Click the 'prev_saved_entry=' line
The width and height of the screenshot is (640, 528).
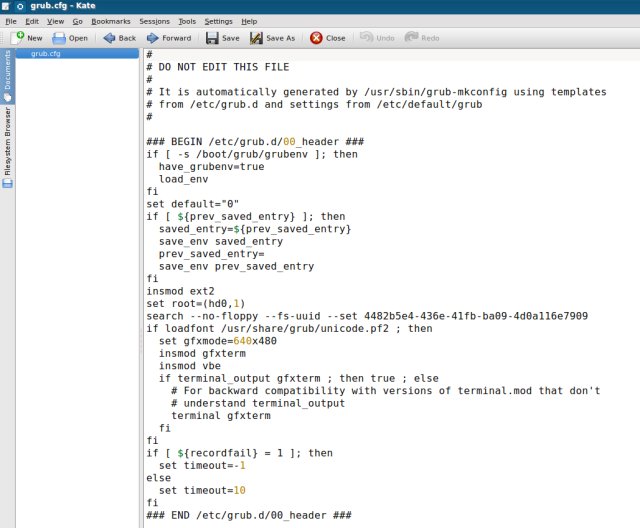point(211,254)
